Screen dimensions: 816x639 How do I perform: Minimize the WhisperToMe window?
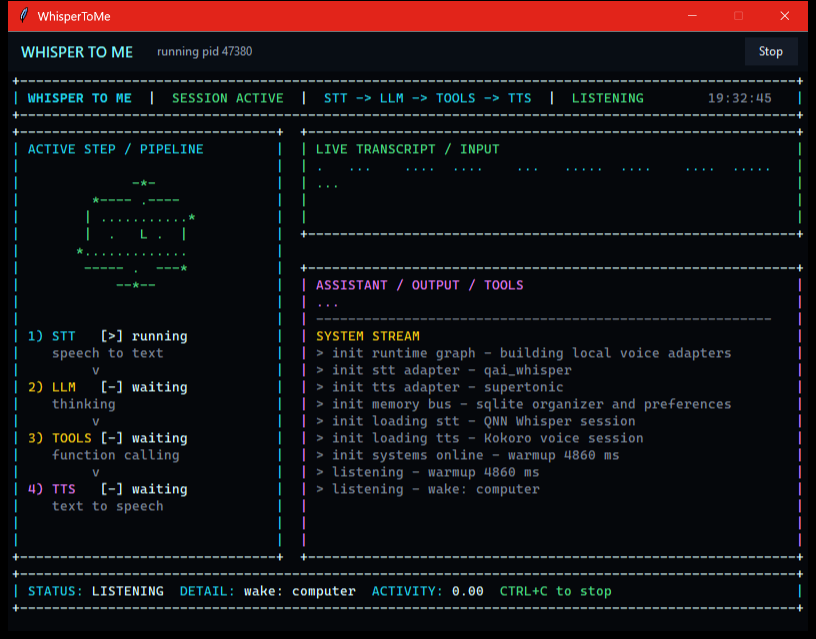coord(692,16)
